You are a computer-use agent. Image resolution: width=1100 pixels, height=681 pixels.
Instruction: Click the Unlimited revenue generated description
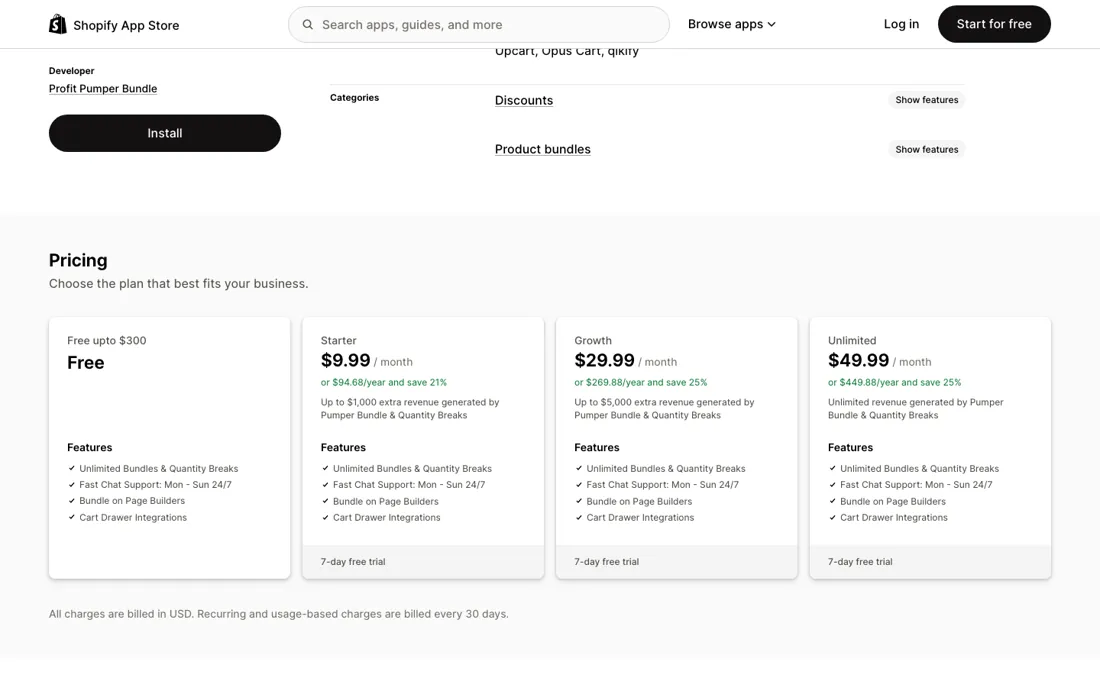[x=915, y=409]
